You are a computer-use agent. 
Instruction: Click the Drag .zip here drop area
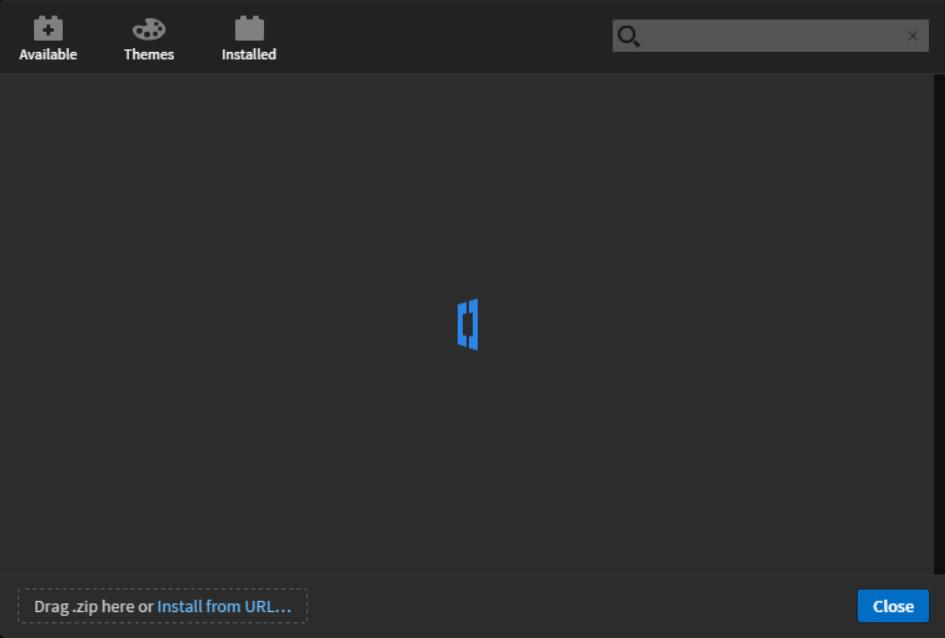point(163,606)
